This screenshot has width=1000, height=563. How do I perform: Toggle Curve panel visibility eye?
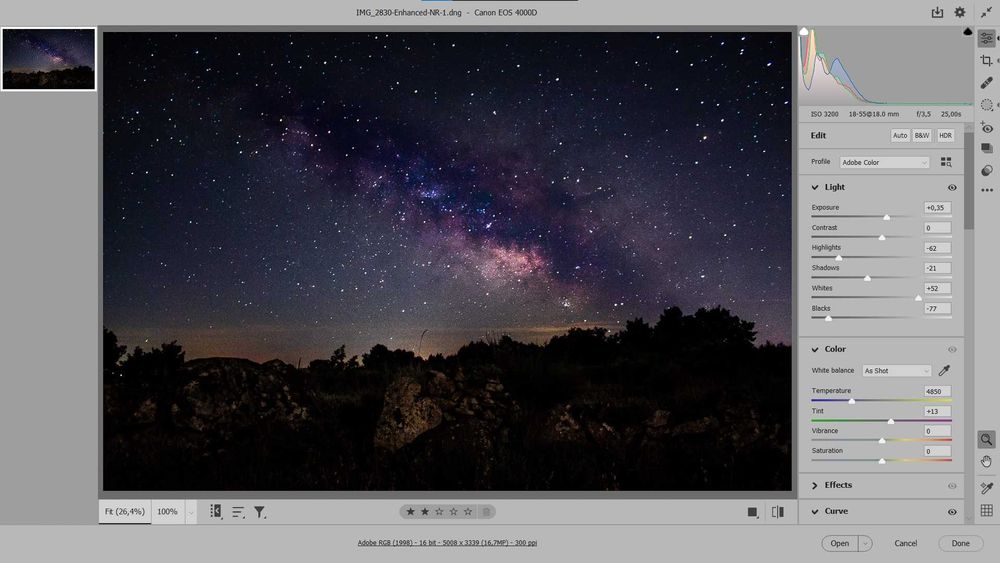(x=952, y=512)
